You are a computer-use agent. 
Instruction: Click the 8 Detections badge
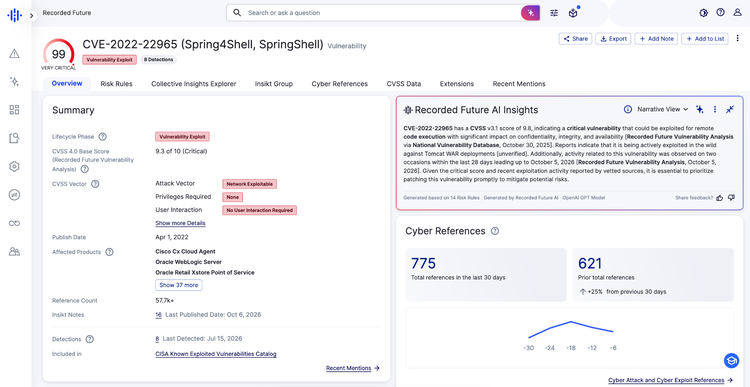[158, 60]
